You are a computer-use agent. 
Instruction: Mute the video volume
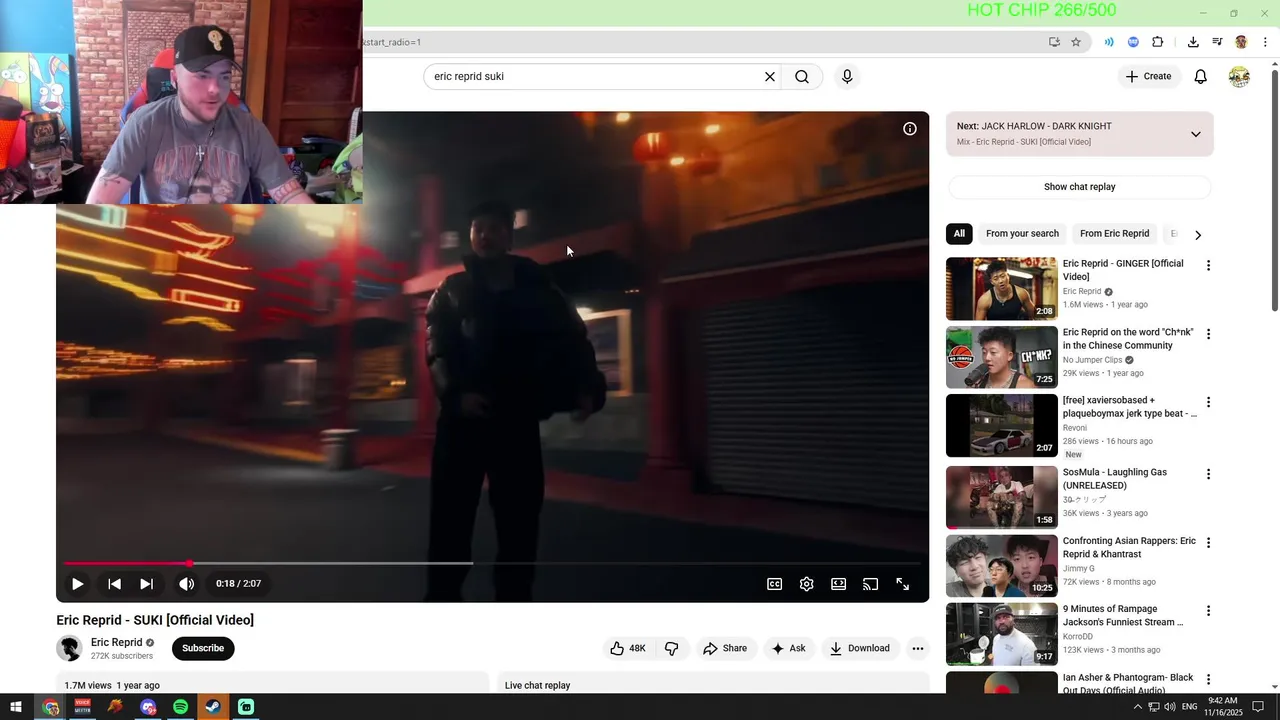186,584
